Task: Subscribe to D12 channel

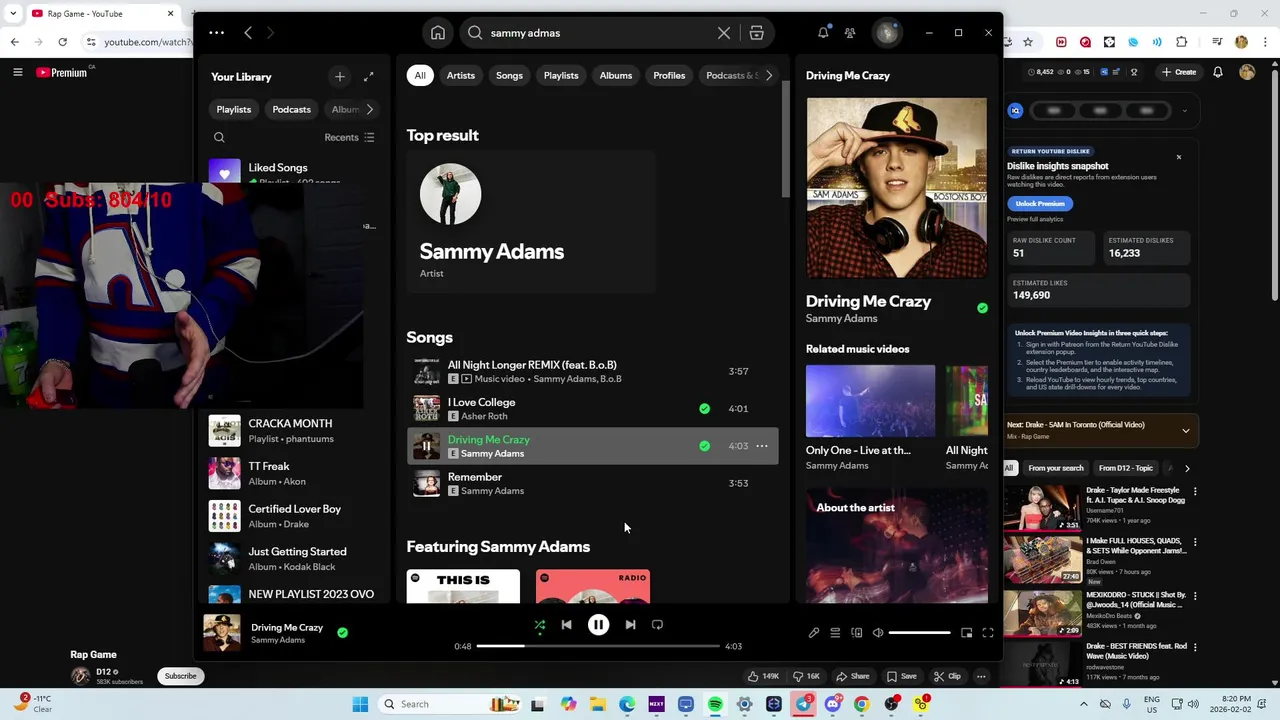Action: [x=181, y=676]
